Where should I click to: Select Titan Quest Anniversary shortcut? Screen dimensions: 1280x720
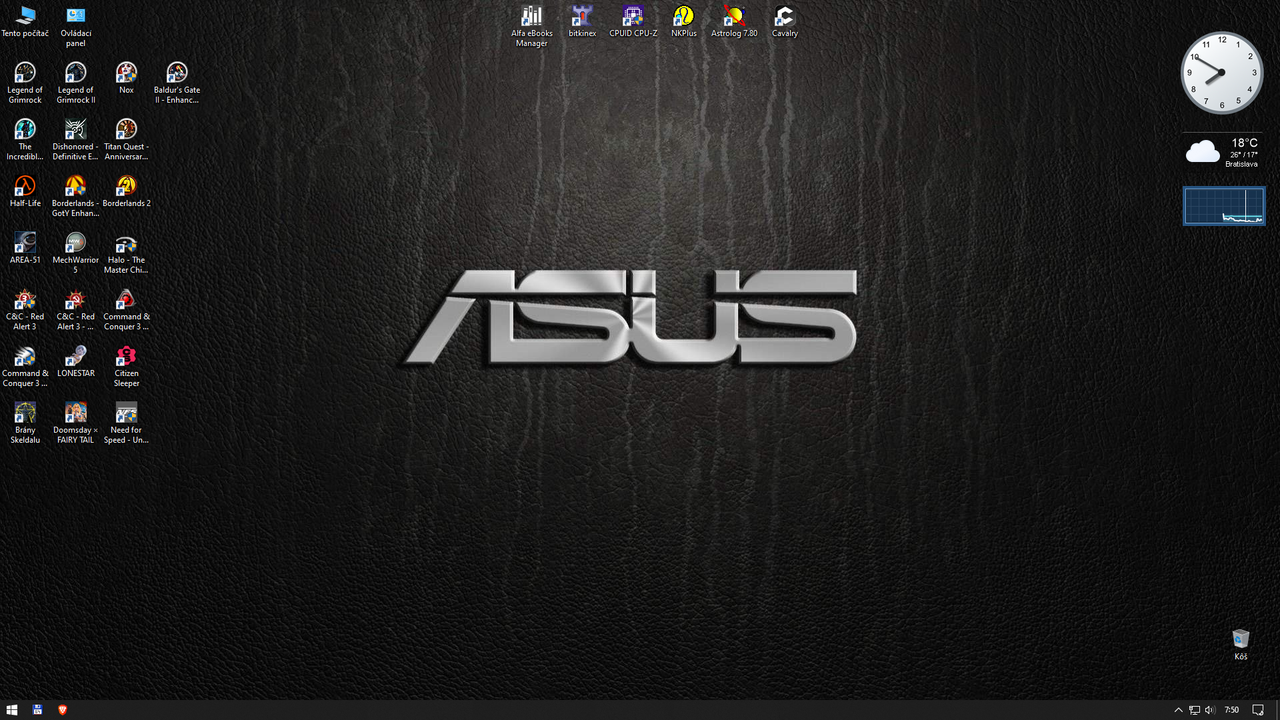point(126,140)
